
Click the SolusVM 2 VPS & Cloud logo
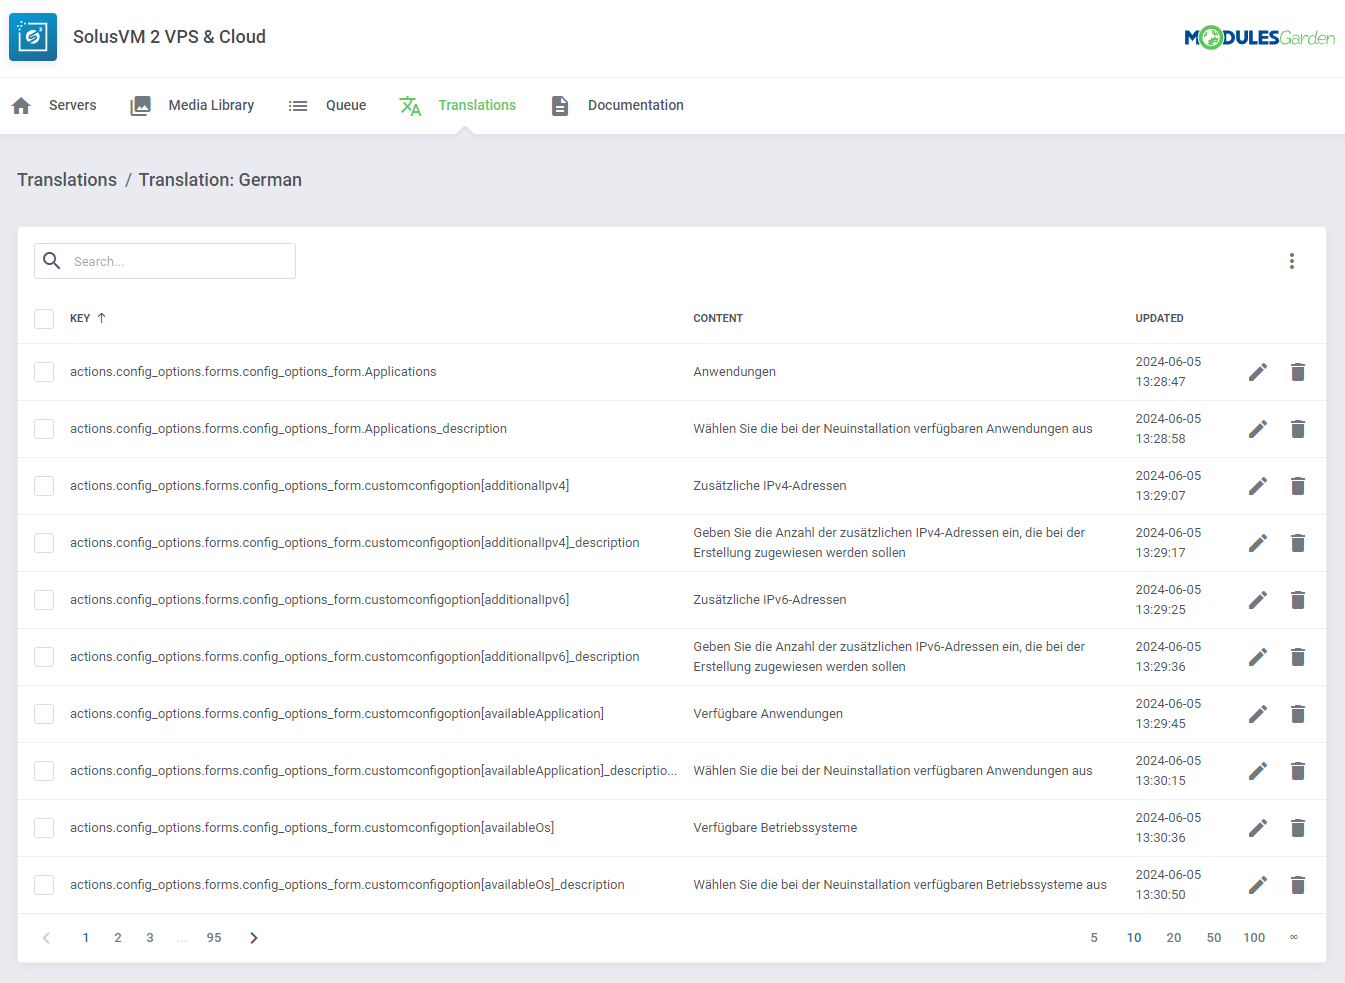coord(32,36)
